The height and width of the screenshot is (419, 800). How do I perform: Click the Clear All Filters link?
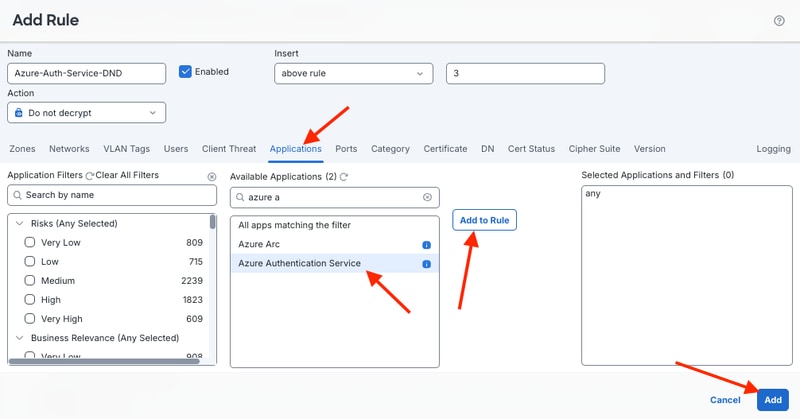tap(127, 175)
